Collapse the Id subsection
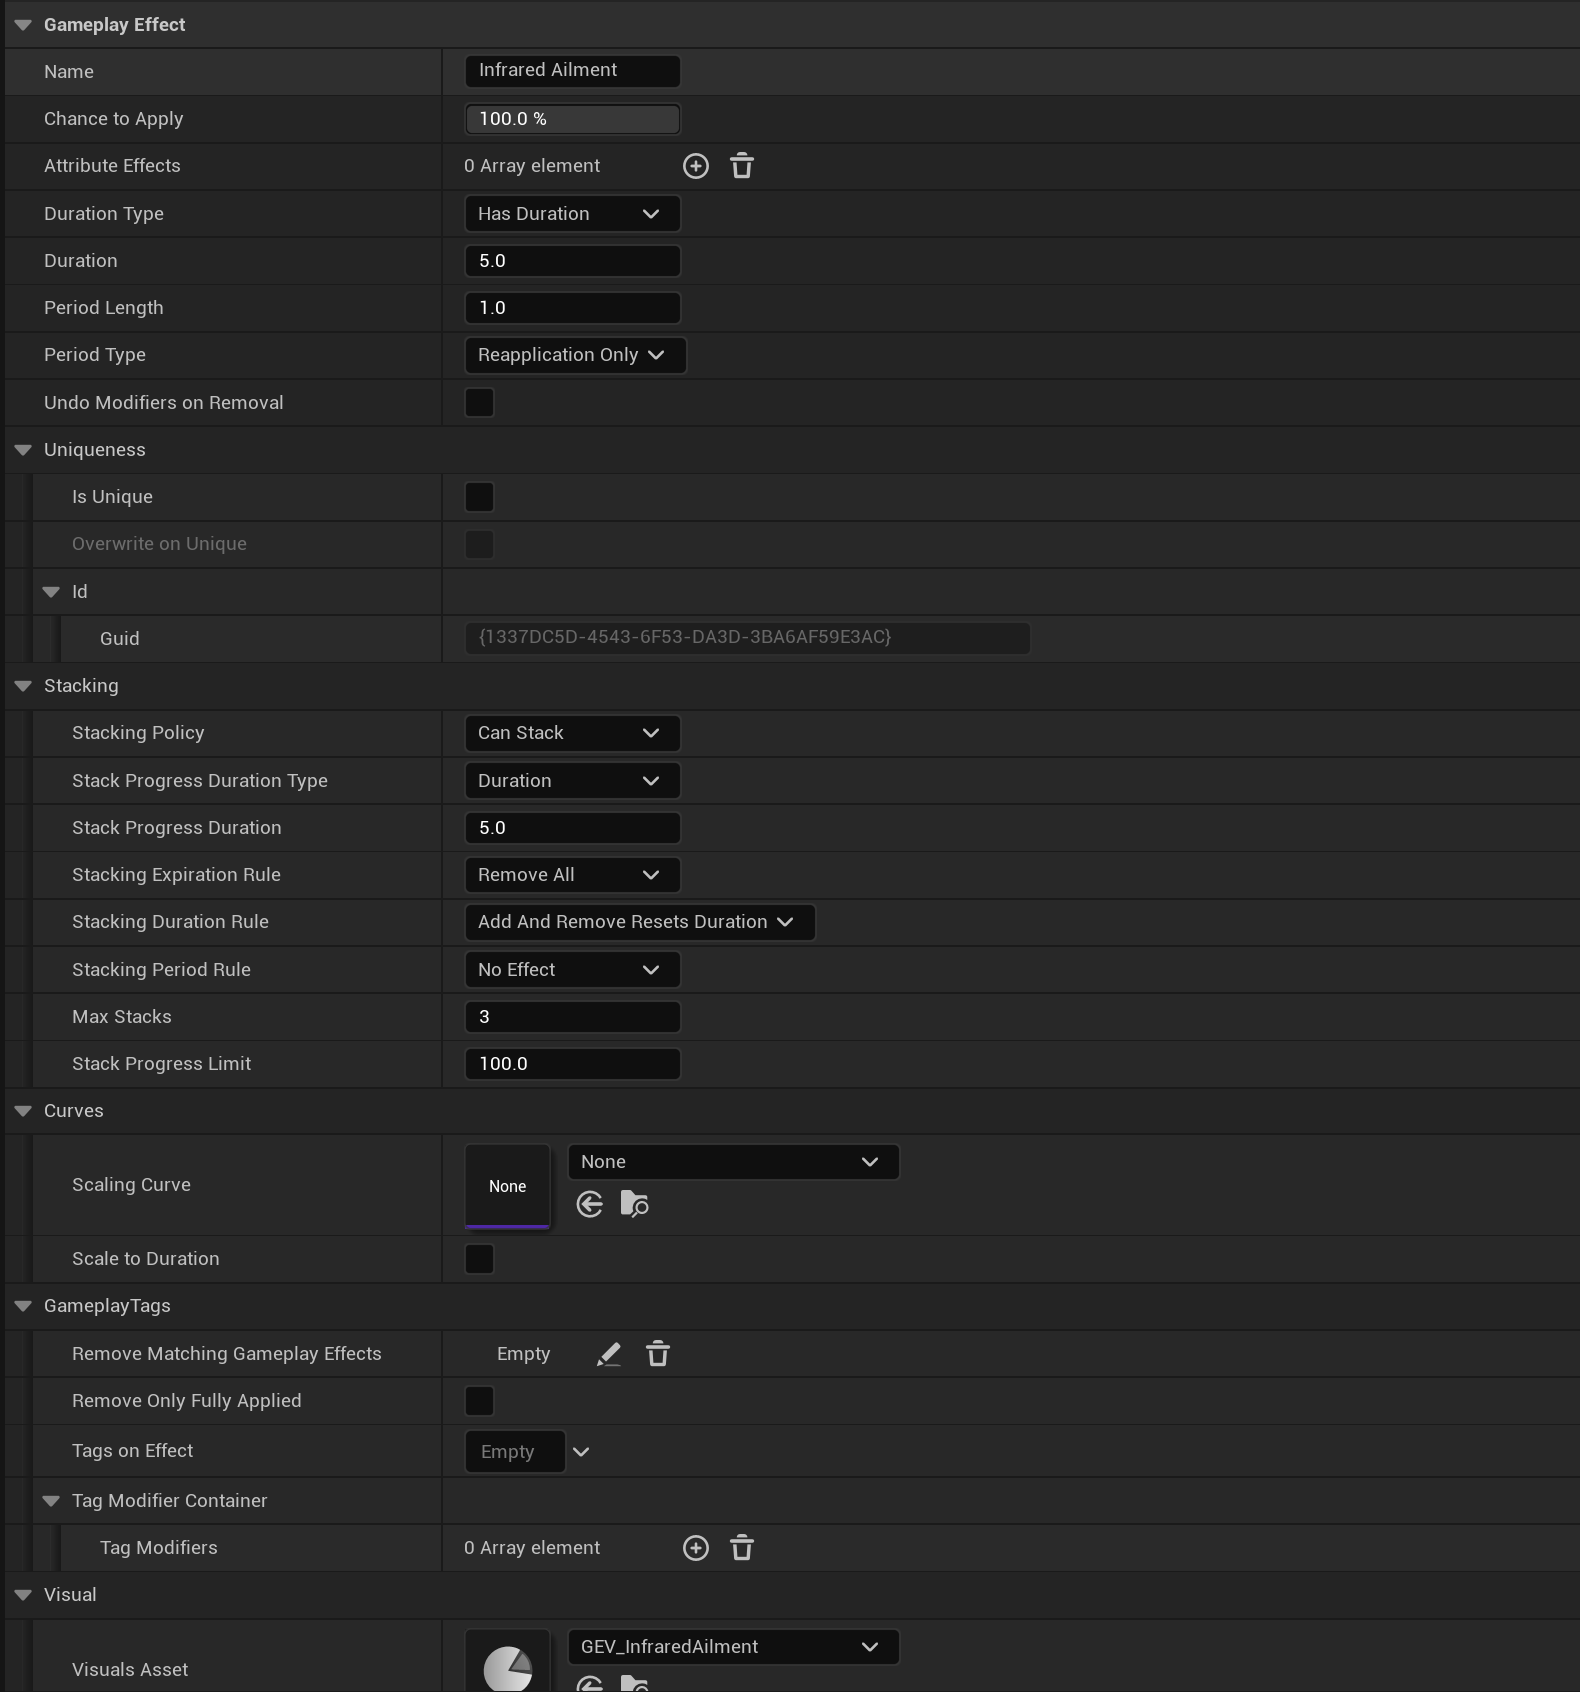Viewport: 1580px width, 1692px height. tap(51, 592)
